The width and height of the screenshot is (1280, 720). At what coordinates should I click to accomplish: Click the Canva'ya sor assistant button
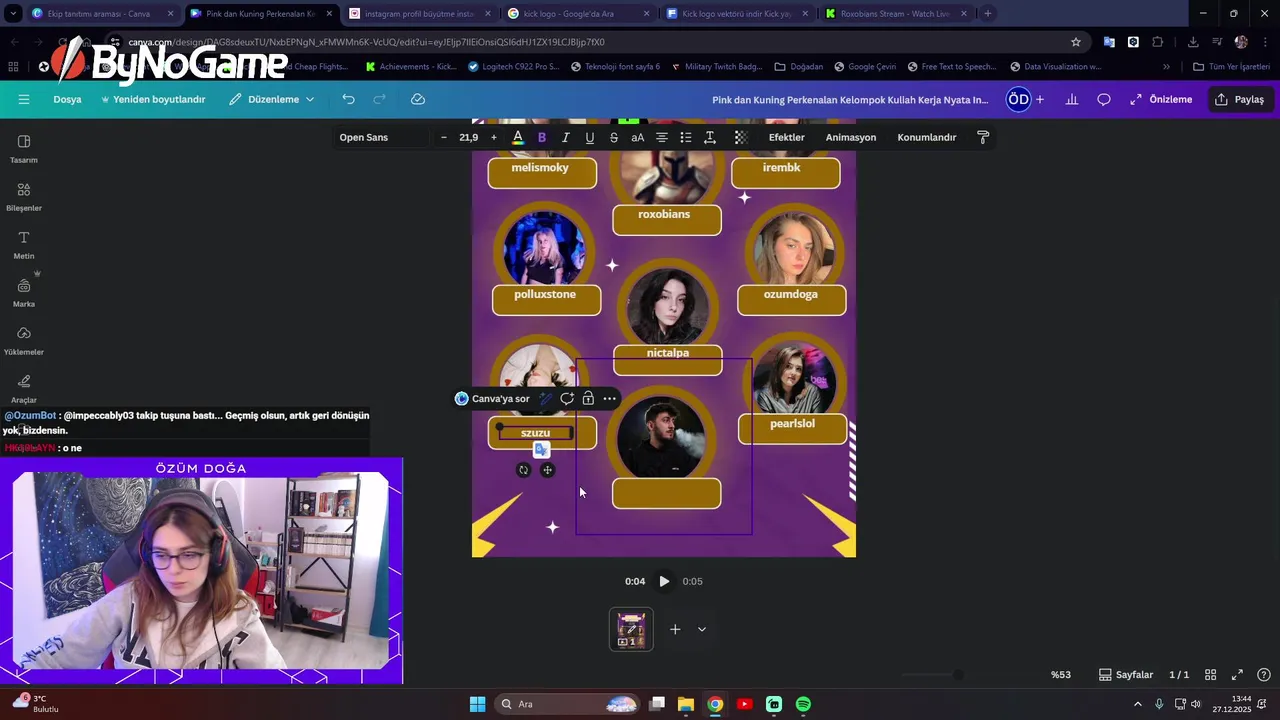(x=492, y=398)
